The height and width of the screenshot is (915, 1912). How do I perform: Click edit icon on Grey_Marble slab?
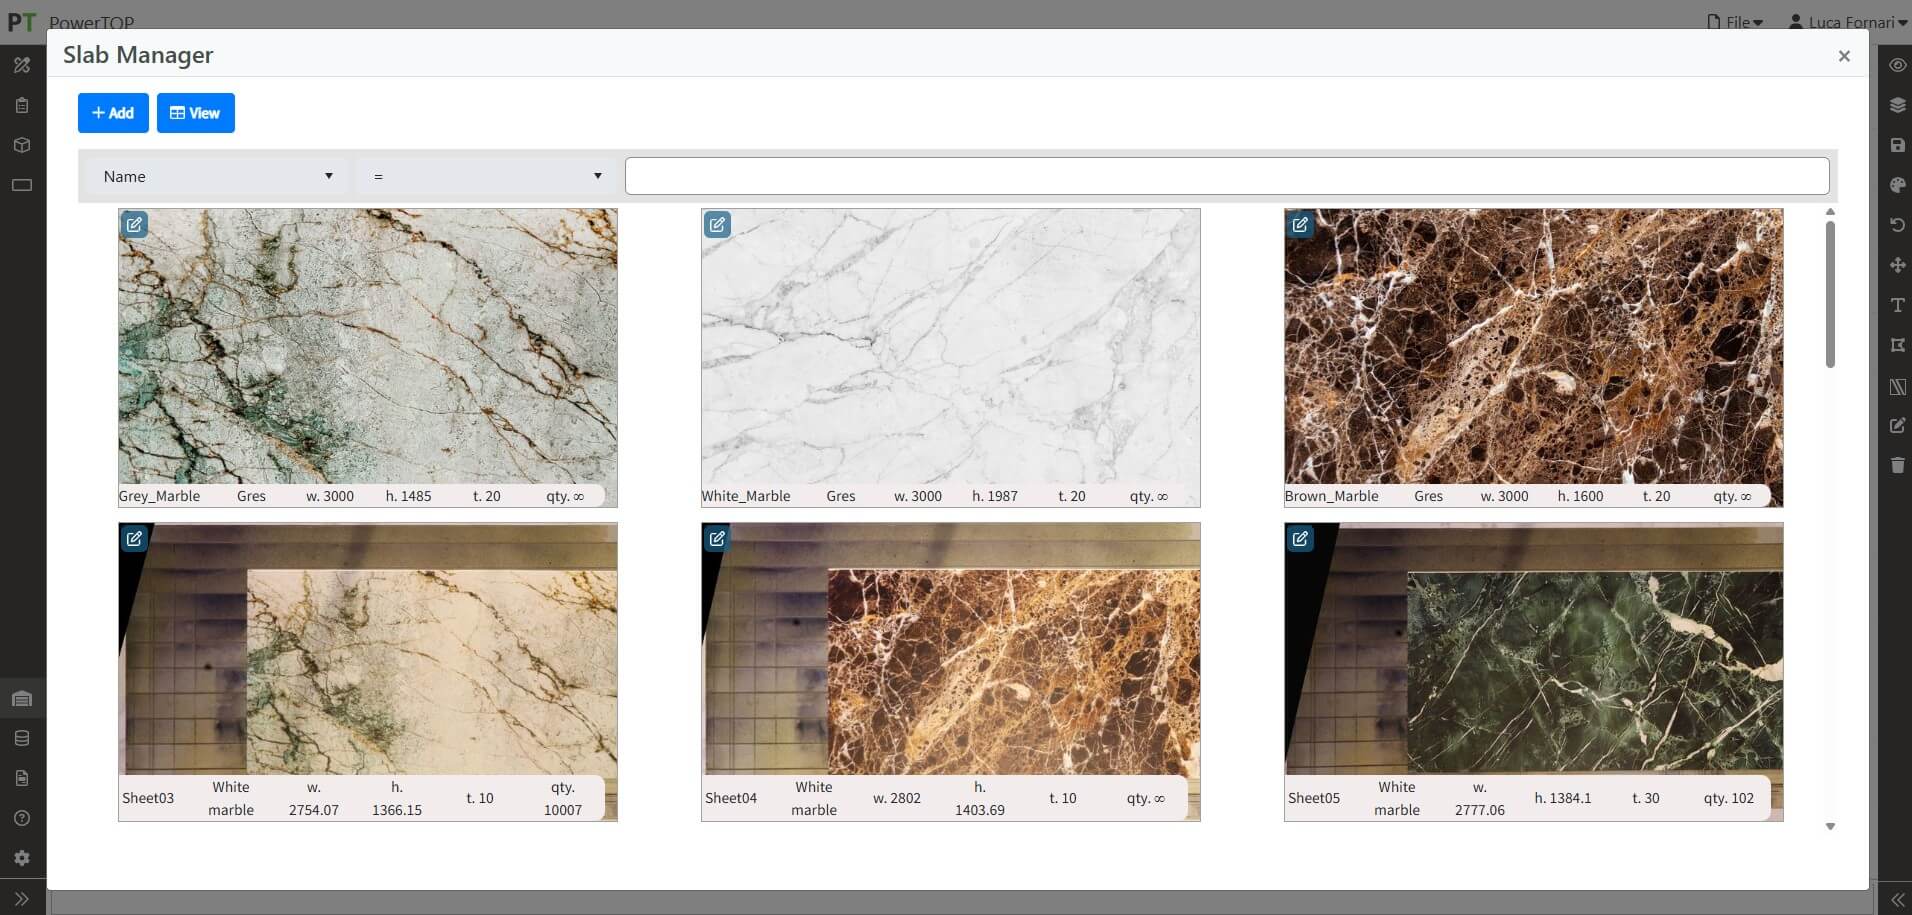(134, 224)
